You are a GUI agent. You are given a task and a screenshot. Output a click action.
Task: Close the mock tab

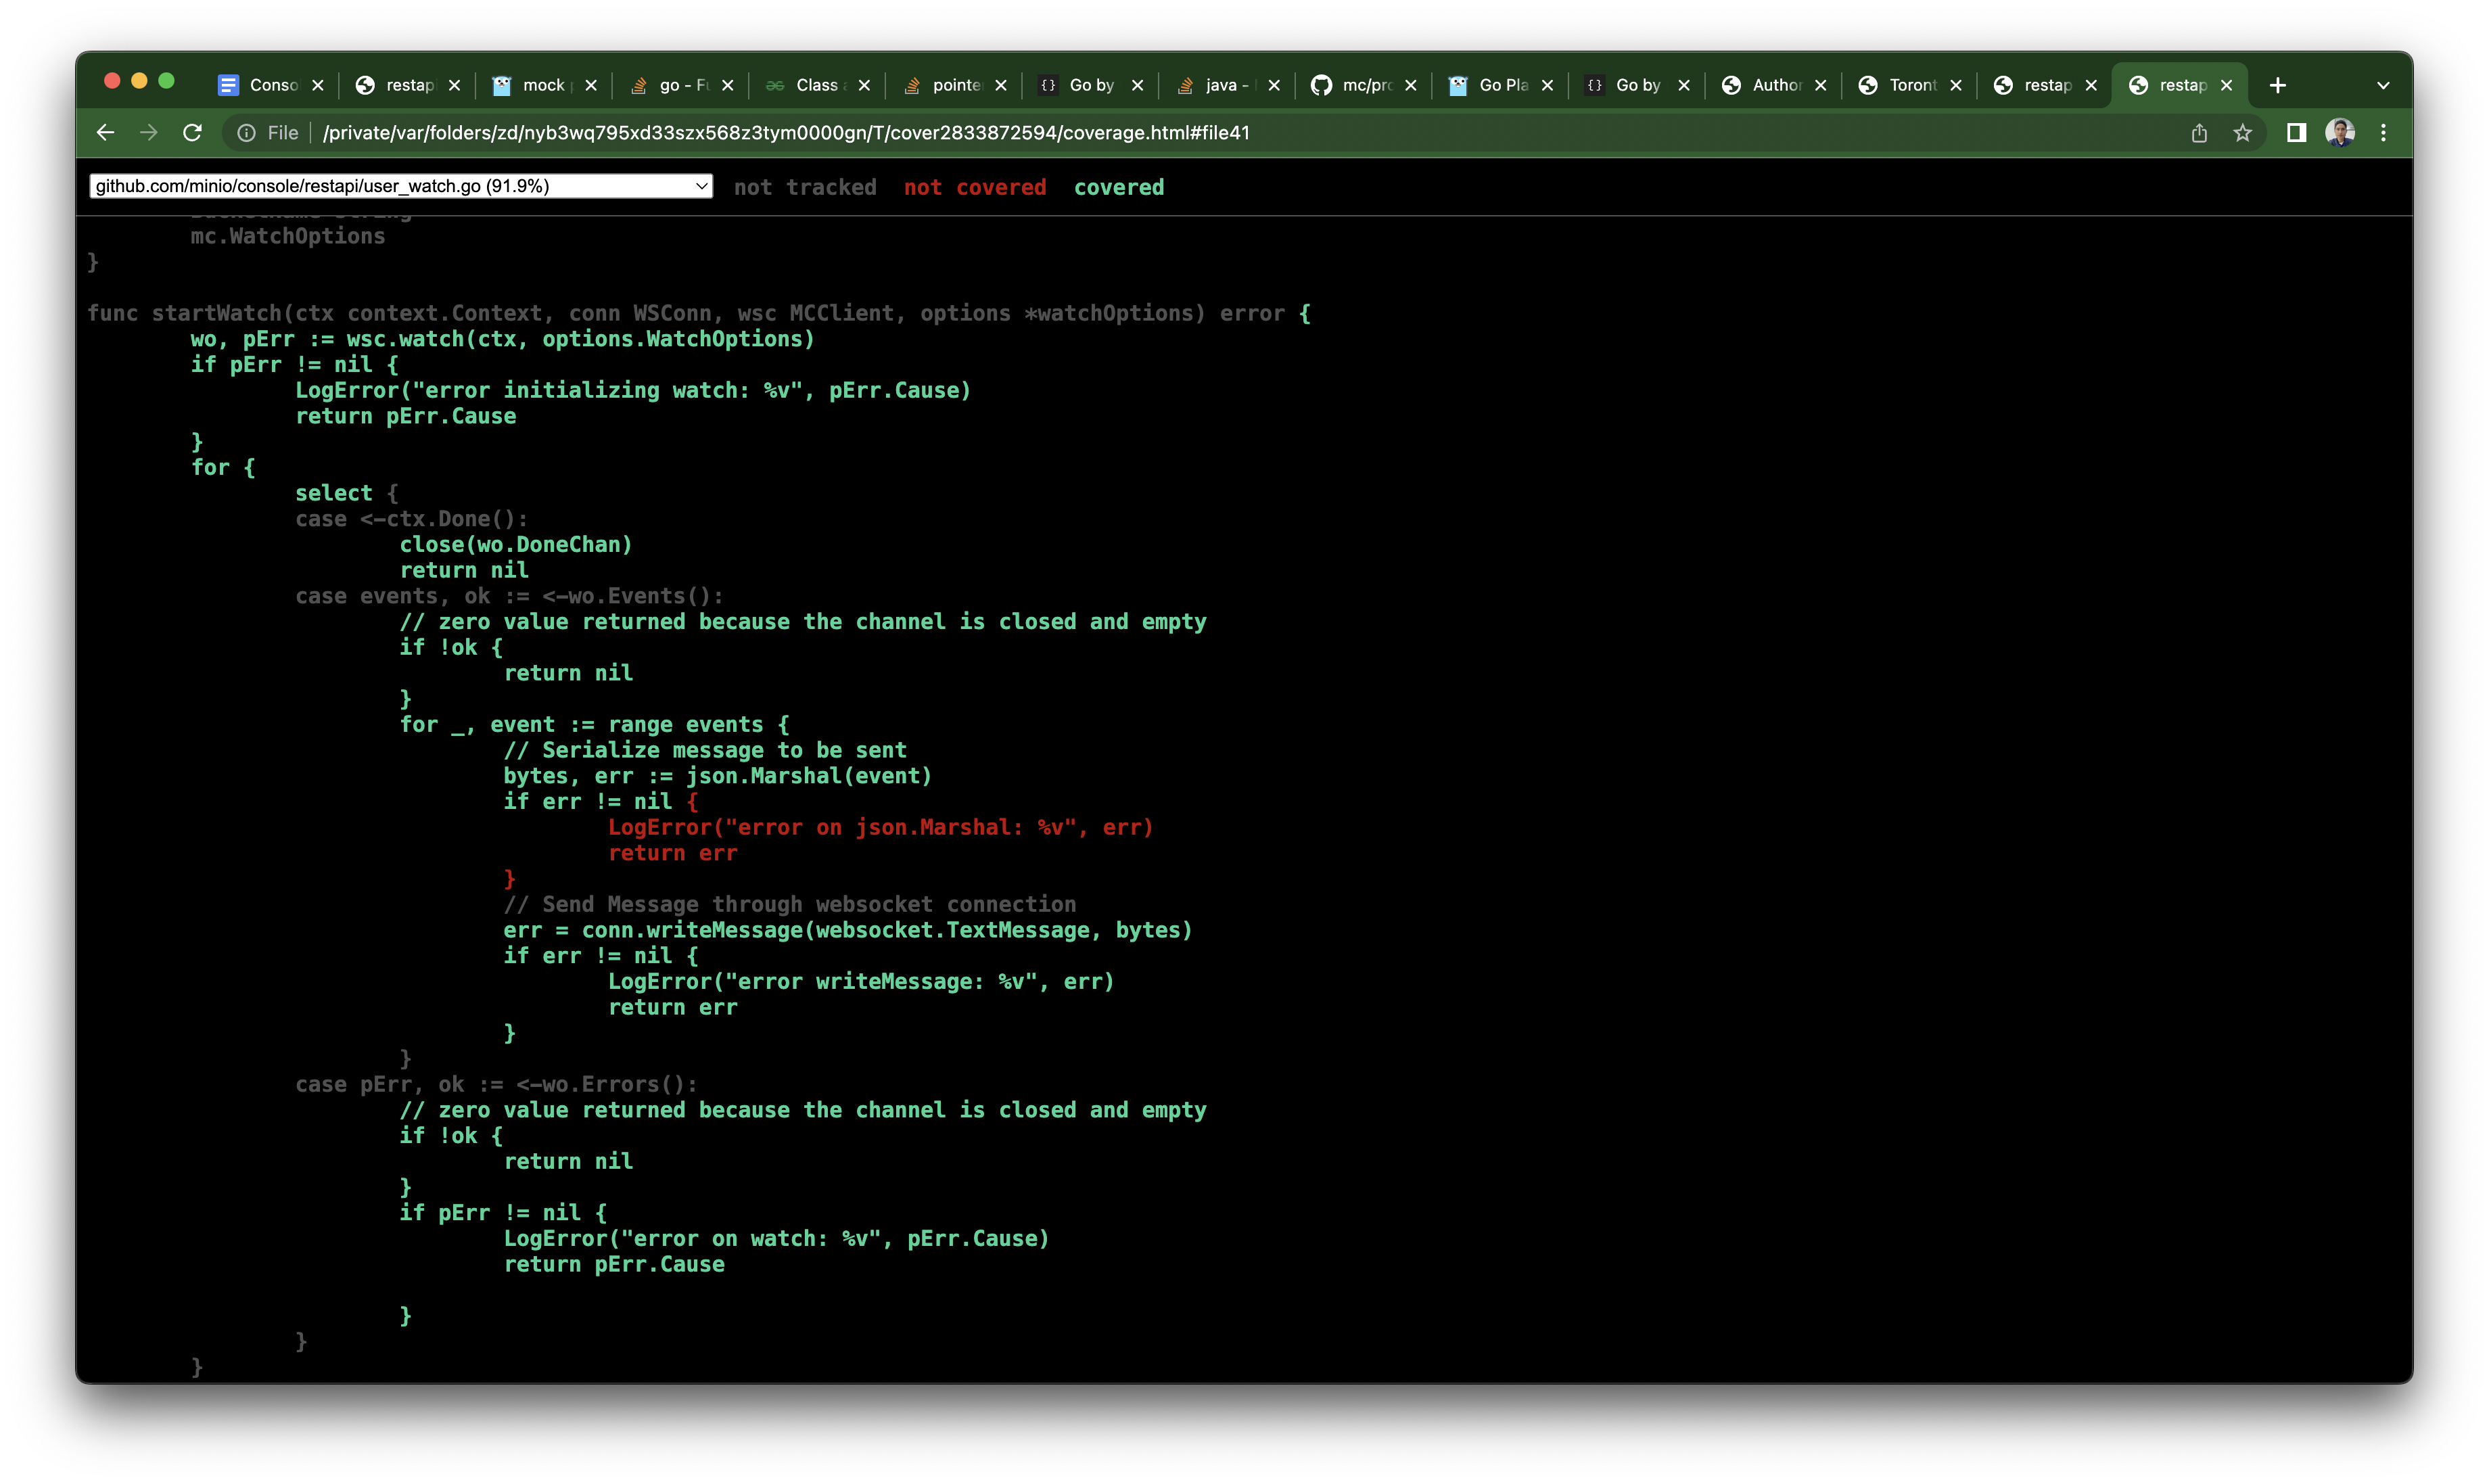[591, 85]
